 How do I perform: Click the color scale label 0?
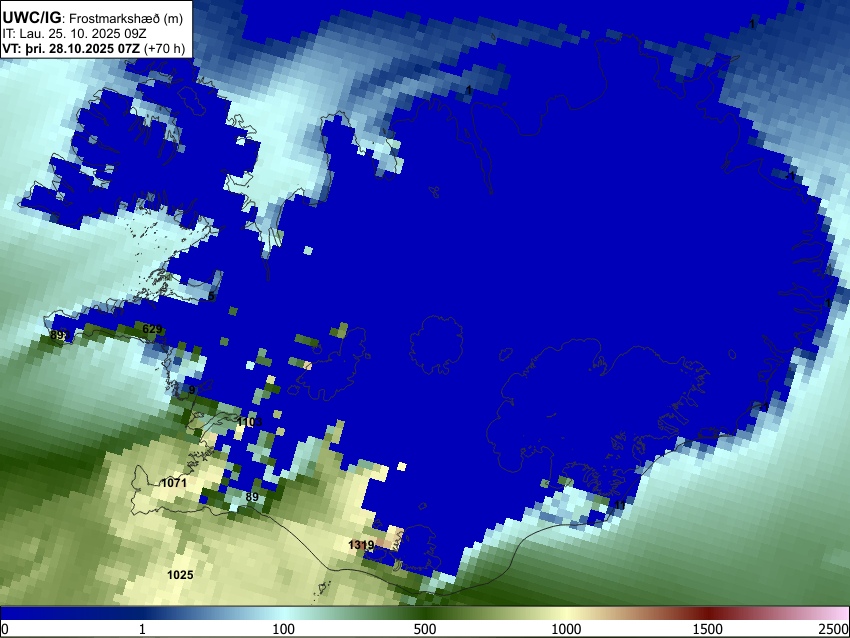(5, 629)
